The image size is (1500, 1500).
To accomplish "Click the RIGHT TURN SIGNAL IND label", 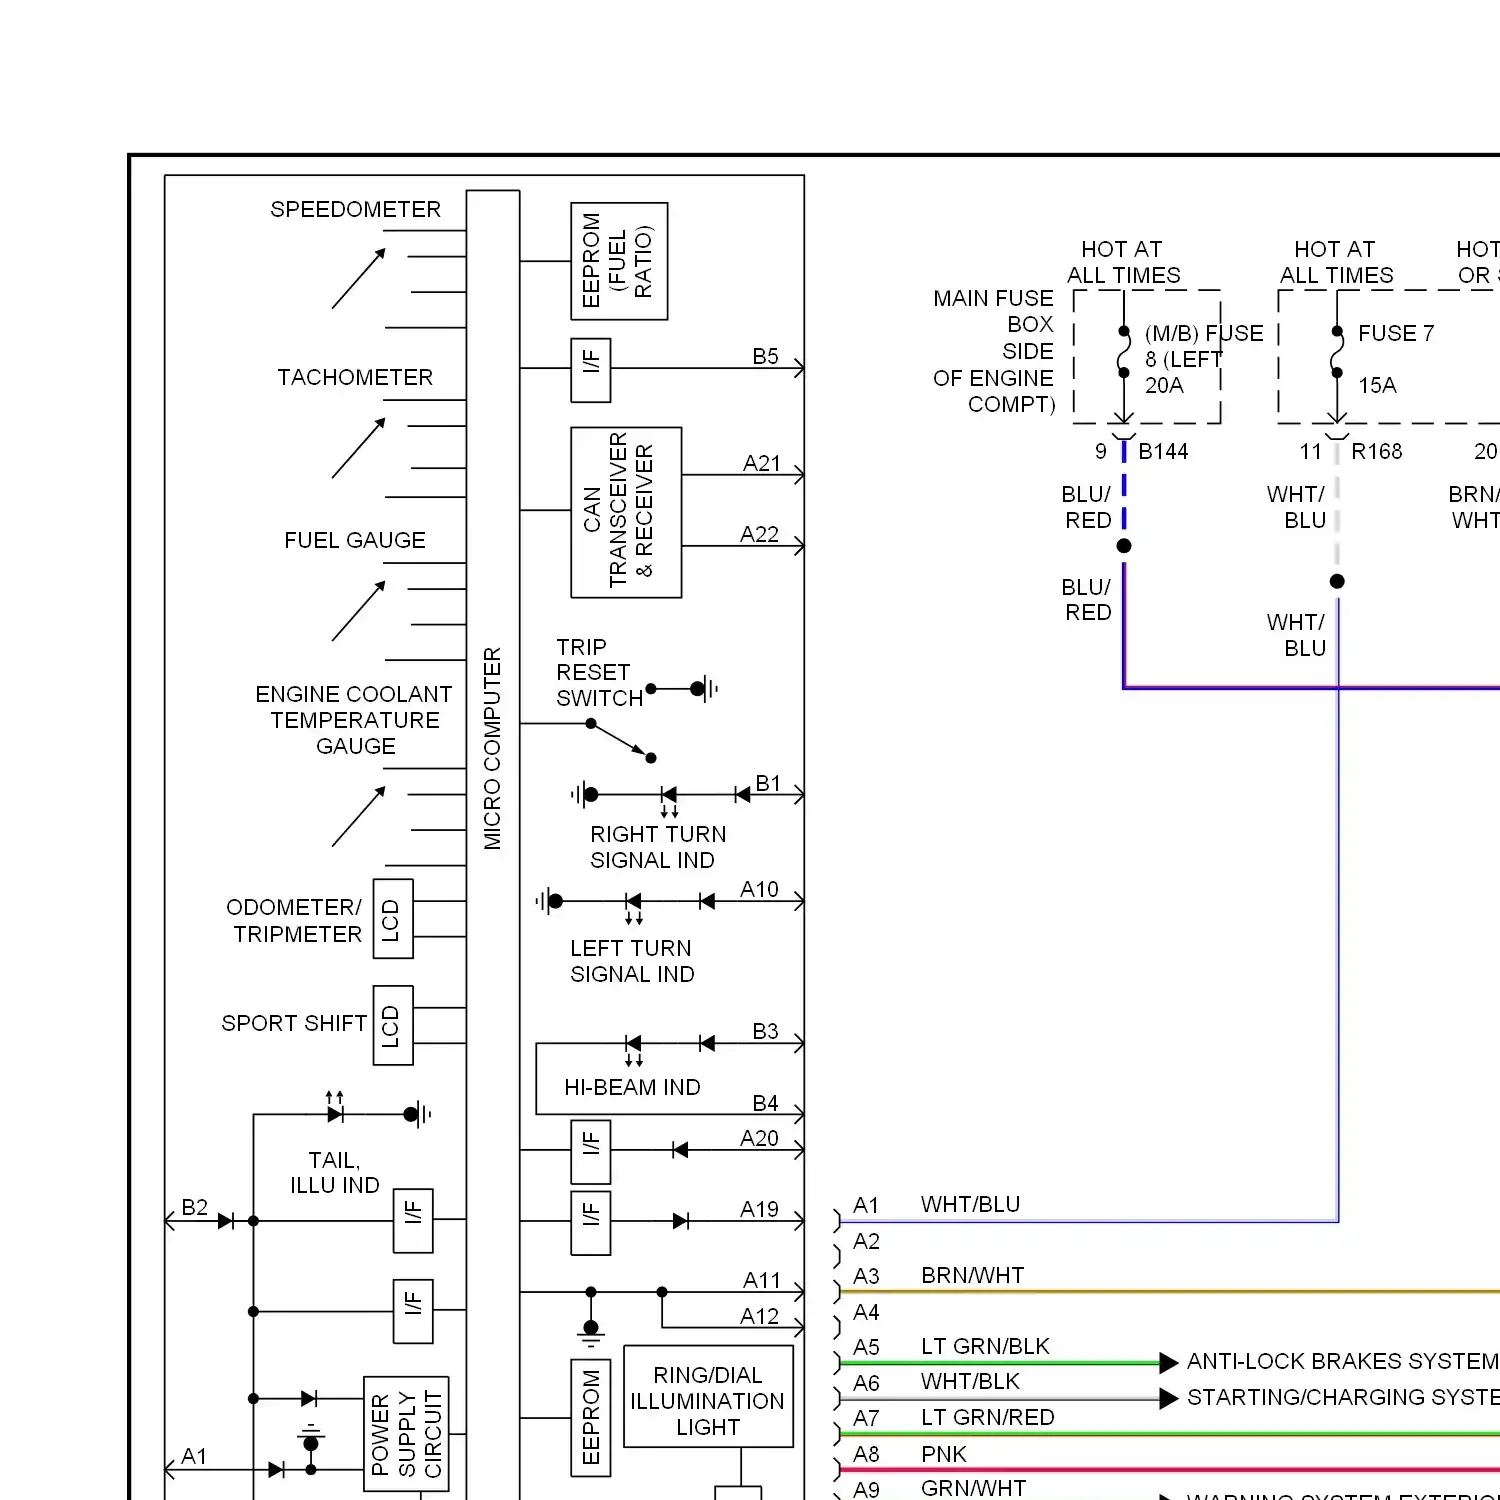I will point(658,847).
